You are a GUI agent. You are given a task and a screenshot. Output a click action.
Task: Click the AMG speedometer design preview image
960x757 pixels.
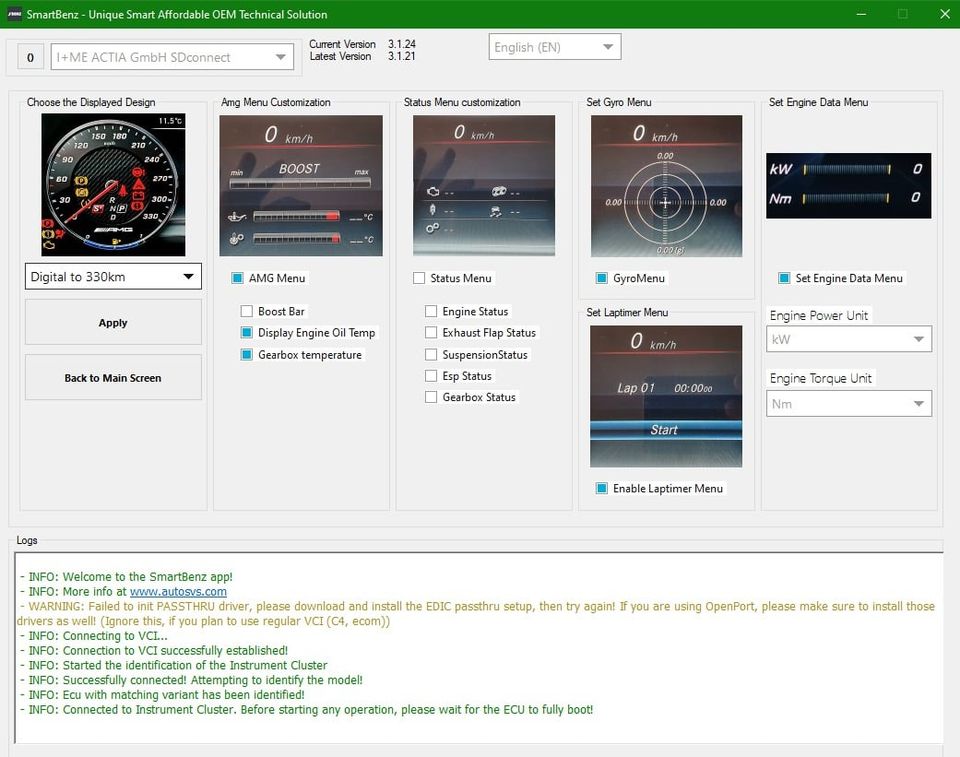click(x=113, y=185)
